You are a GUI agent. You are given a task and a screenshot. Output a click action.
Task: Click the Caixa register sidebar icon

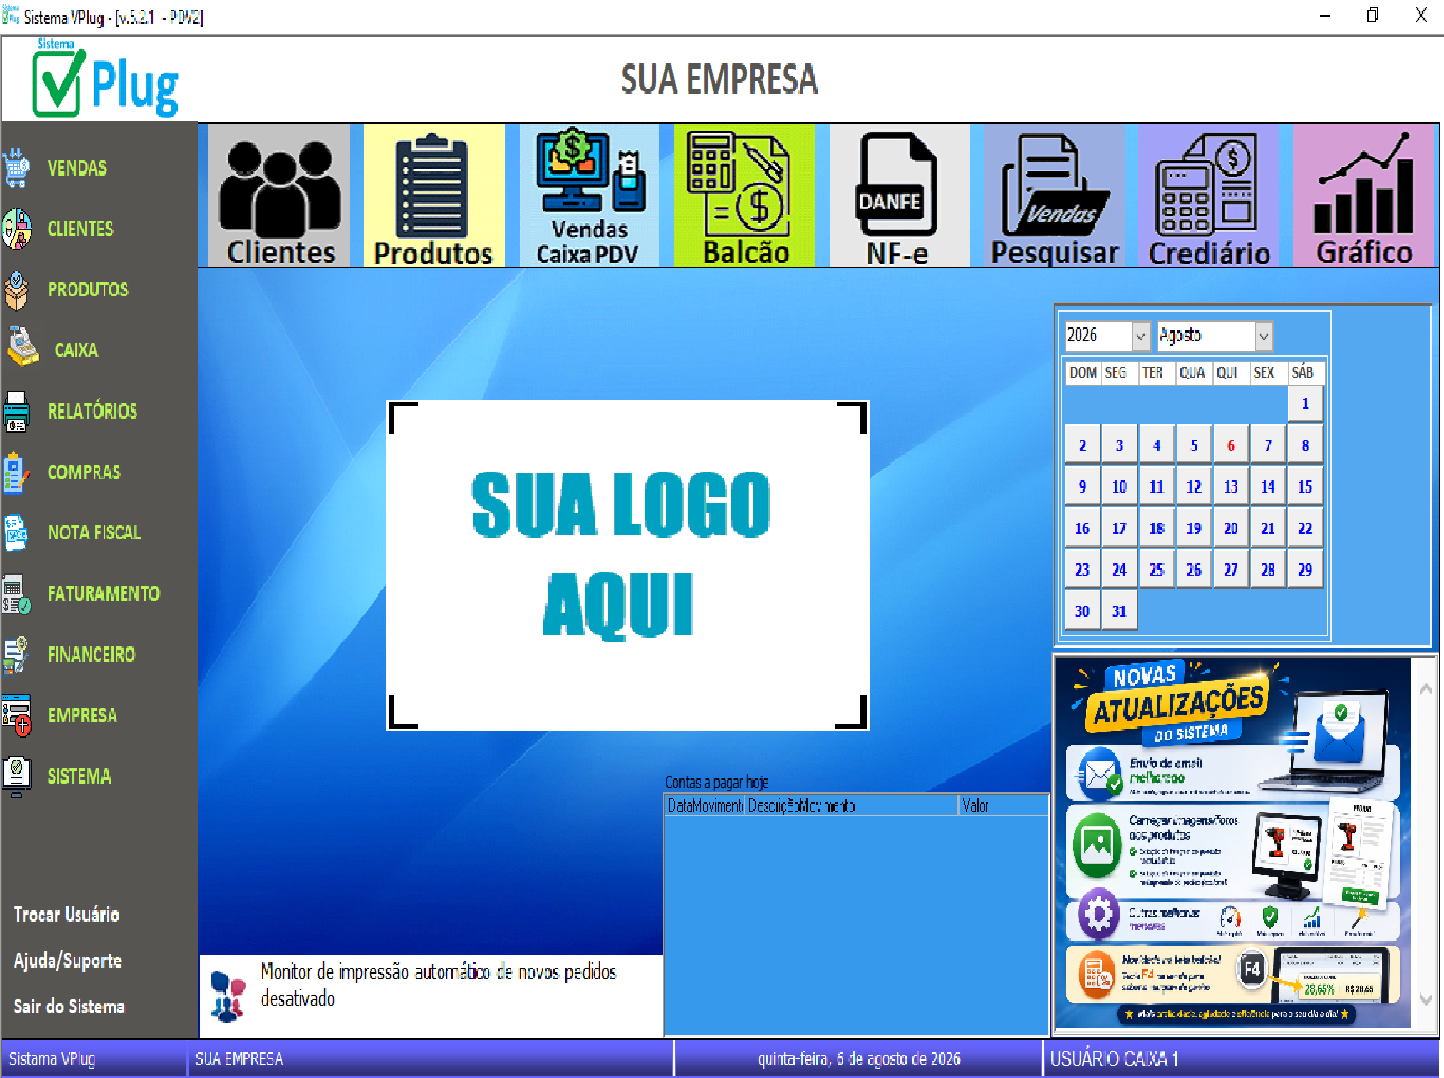point(22,347)
